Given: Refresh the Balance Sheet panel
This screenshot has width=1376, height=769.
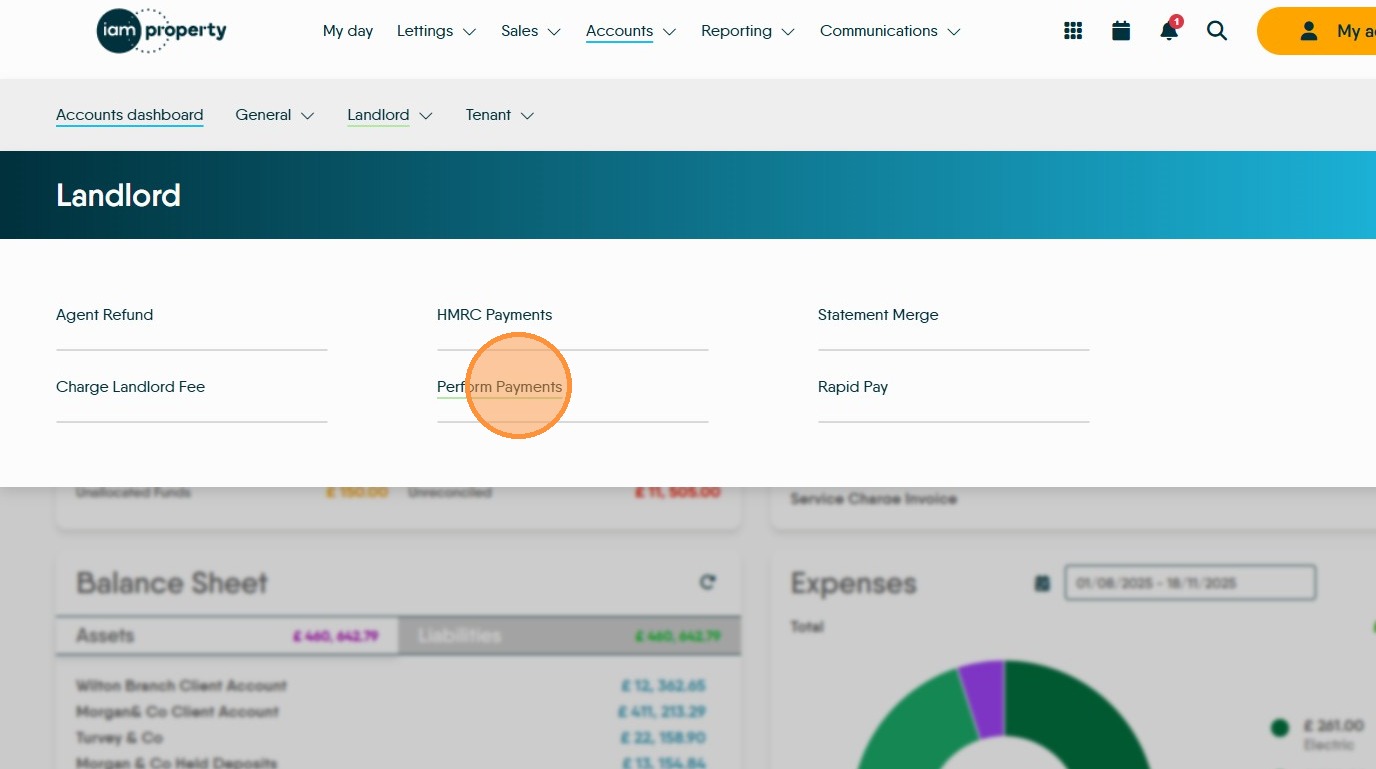Looking at the screenshot, I should coord(708,582).
